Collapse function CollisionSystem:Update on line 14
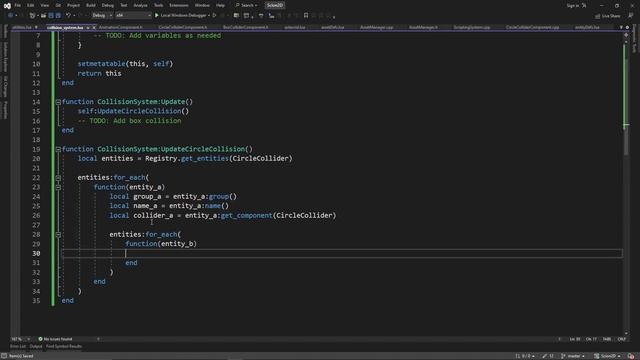Viewport: 640px width, 360px height. 58,102
